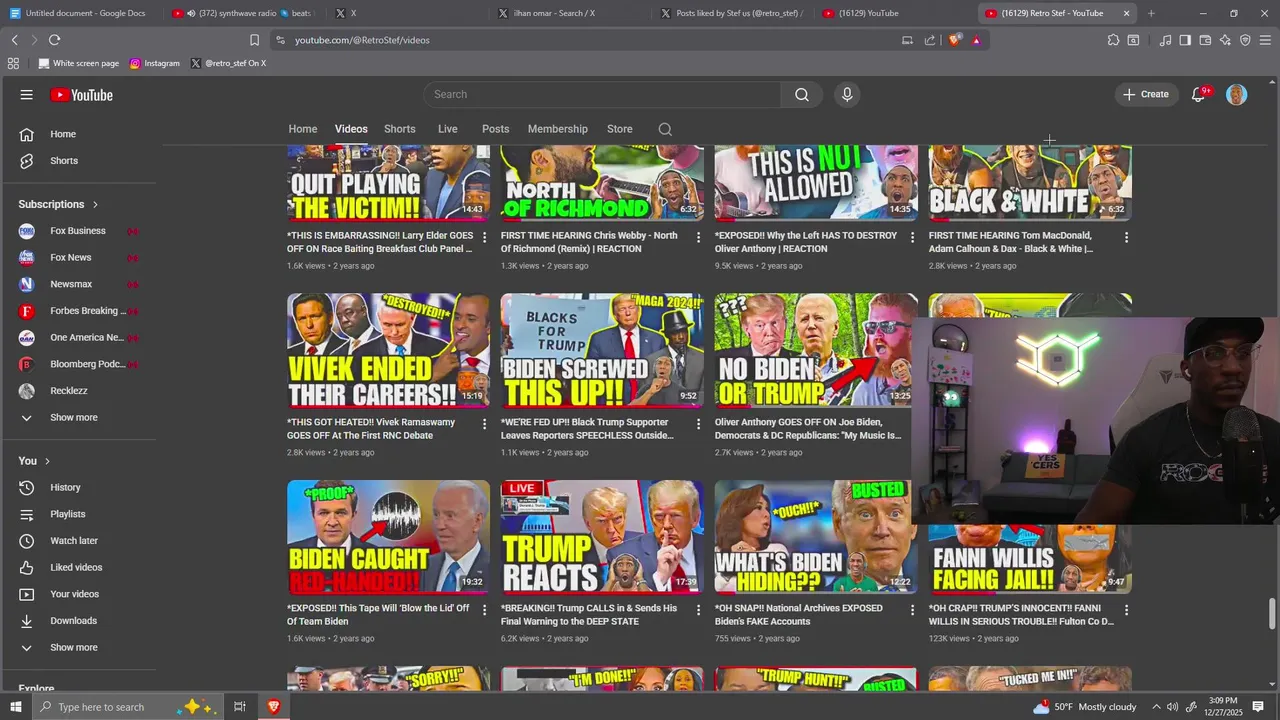Click the browser address bar URL
This screenshot has height=720, width=1280.
click(362, 40)
